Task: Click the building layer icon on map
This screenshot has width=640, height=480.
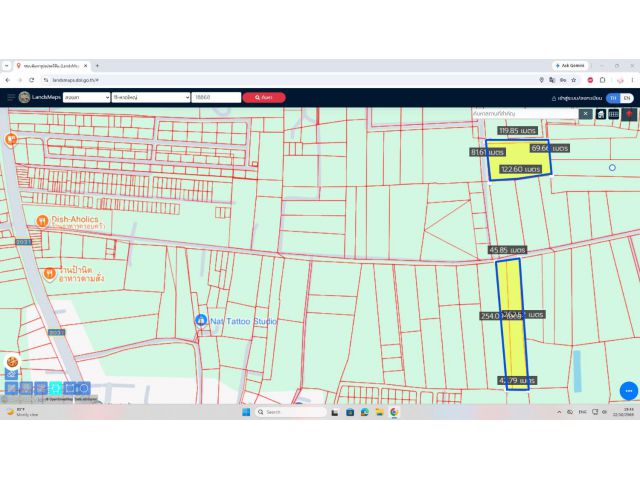Action: (x=600, y=114)
